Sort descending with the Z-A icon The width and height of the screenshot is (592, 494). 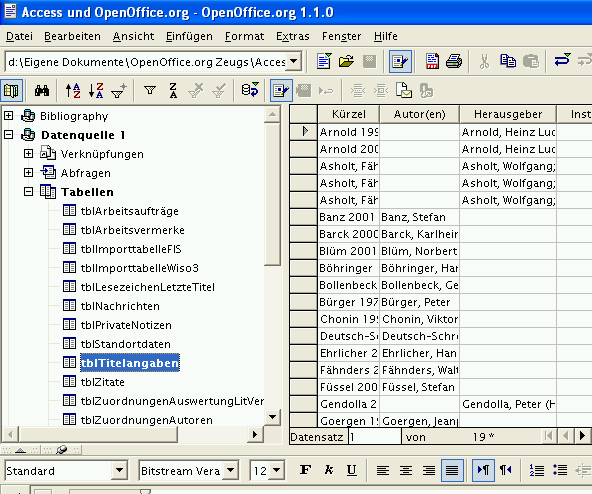pos(96,91)
